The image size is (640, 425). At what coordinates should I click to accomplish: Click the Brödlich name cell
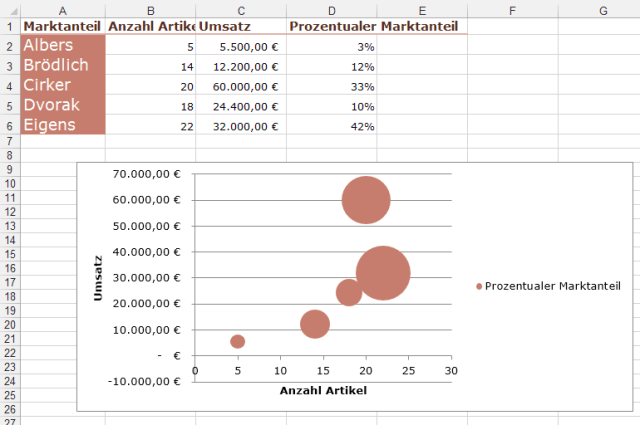(61, 66)
